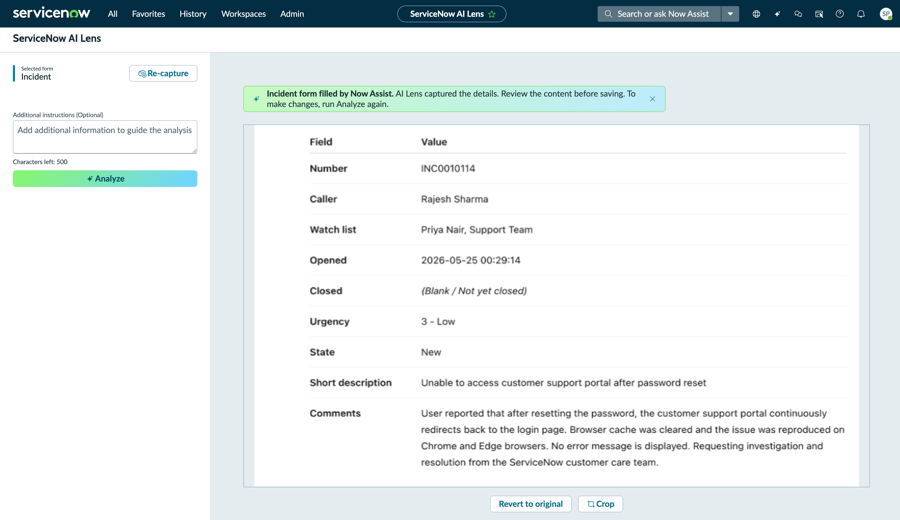
Task: Click the Watch list field label
Action: point(333,230)
